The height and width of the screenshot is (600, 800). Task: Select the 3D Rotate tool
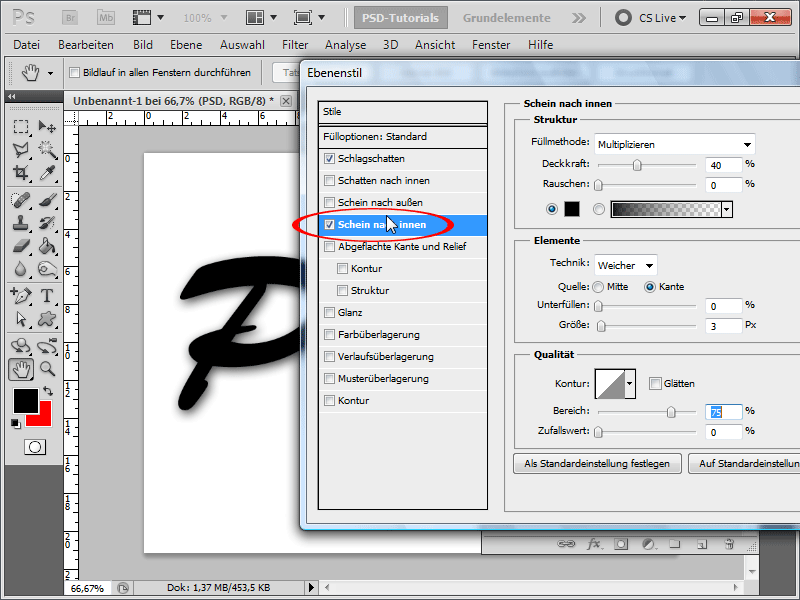pos(20,346)
